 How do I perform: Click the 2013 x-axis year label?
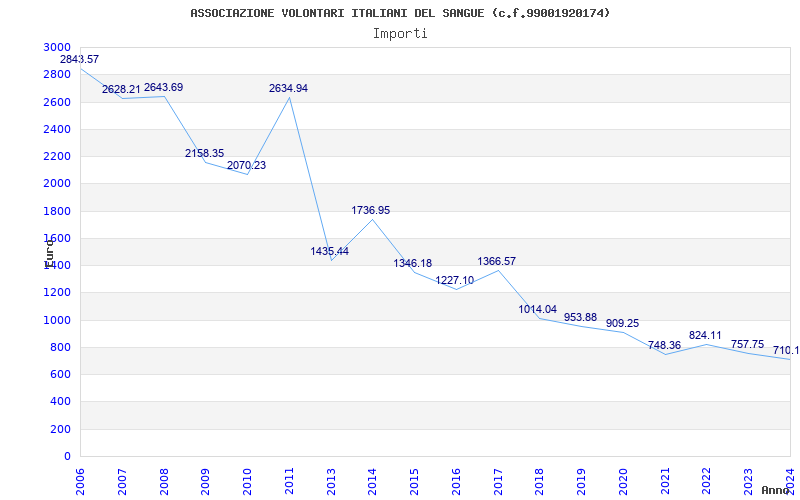pos(331,481)
